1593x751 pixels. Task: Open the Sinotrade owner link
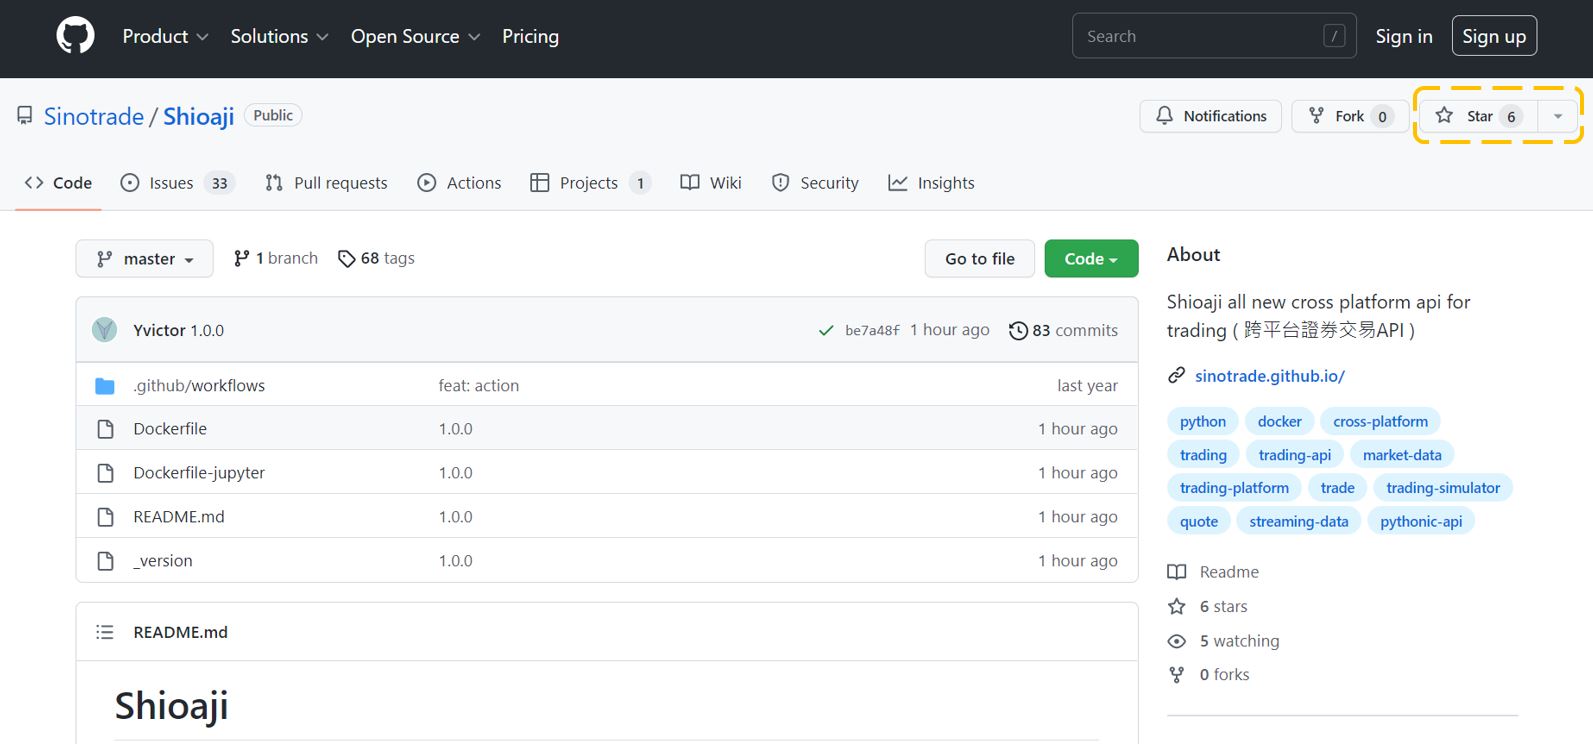tap(94, 116)
